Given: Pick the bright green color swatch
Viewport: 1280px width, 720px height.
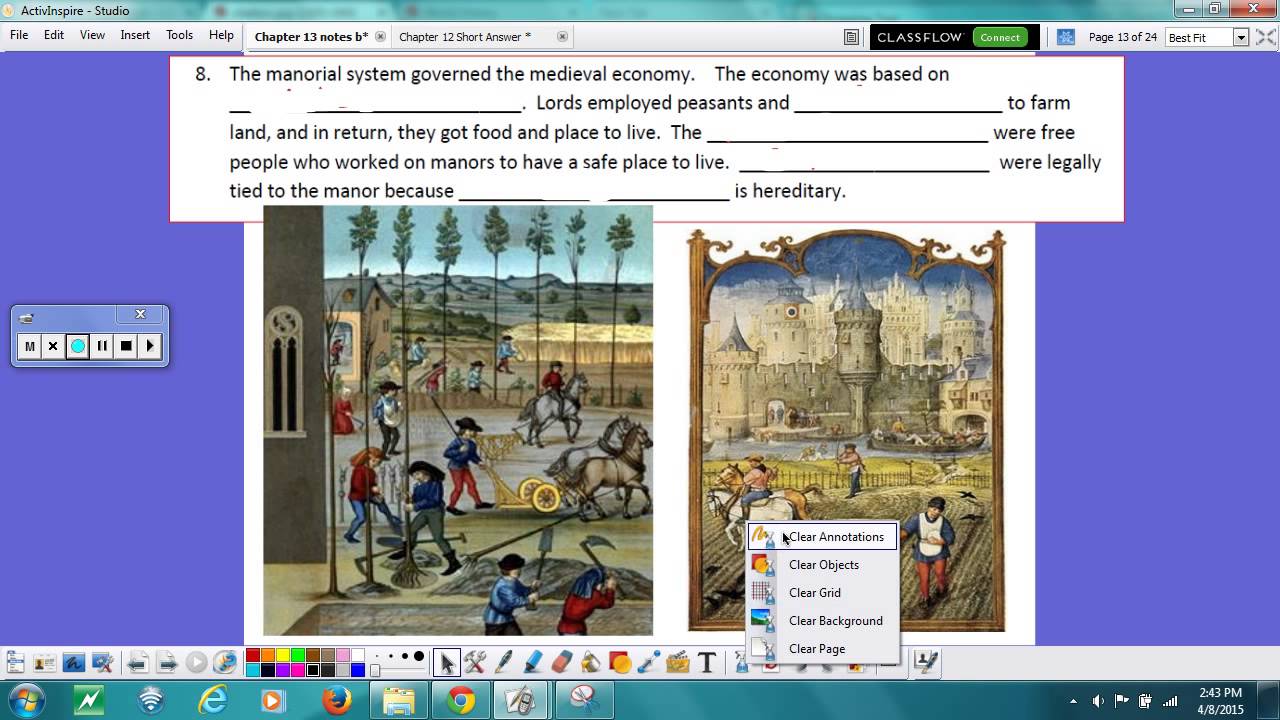Looking at the screenshot, I should coord(297,656).
